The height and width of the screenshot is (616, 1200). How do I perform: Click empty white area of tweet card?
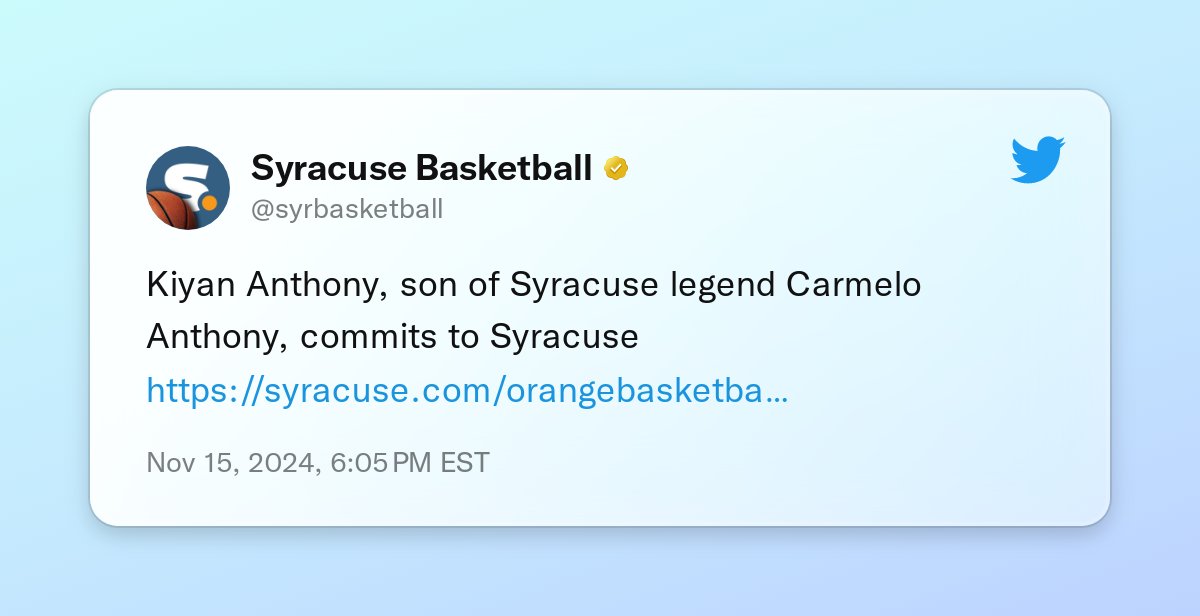[850, 460]
